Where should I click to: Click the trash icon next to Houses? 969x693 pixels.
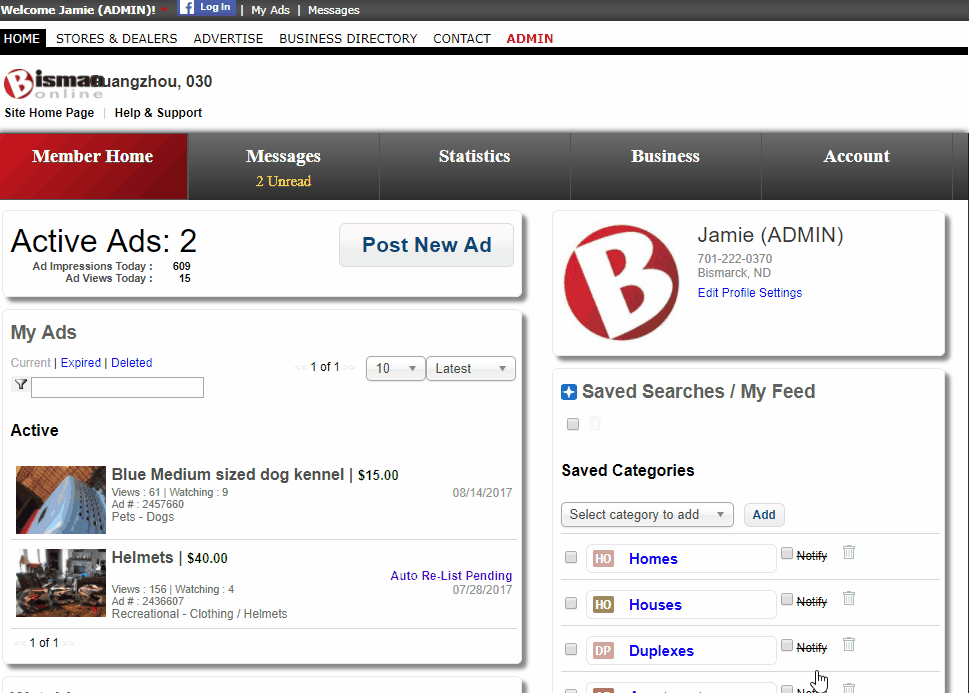coord(848,599)
